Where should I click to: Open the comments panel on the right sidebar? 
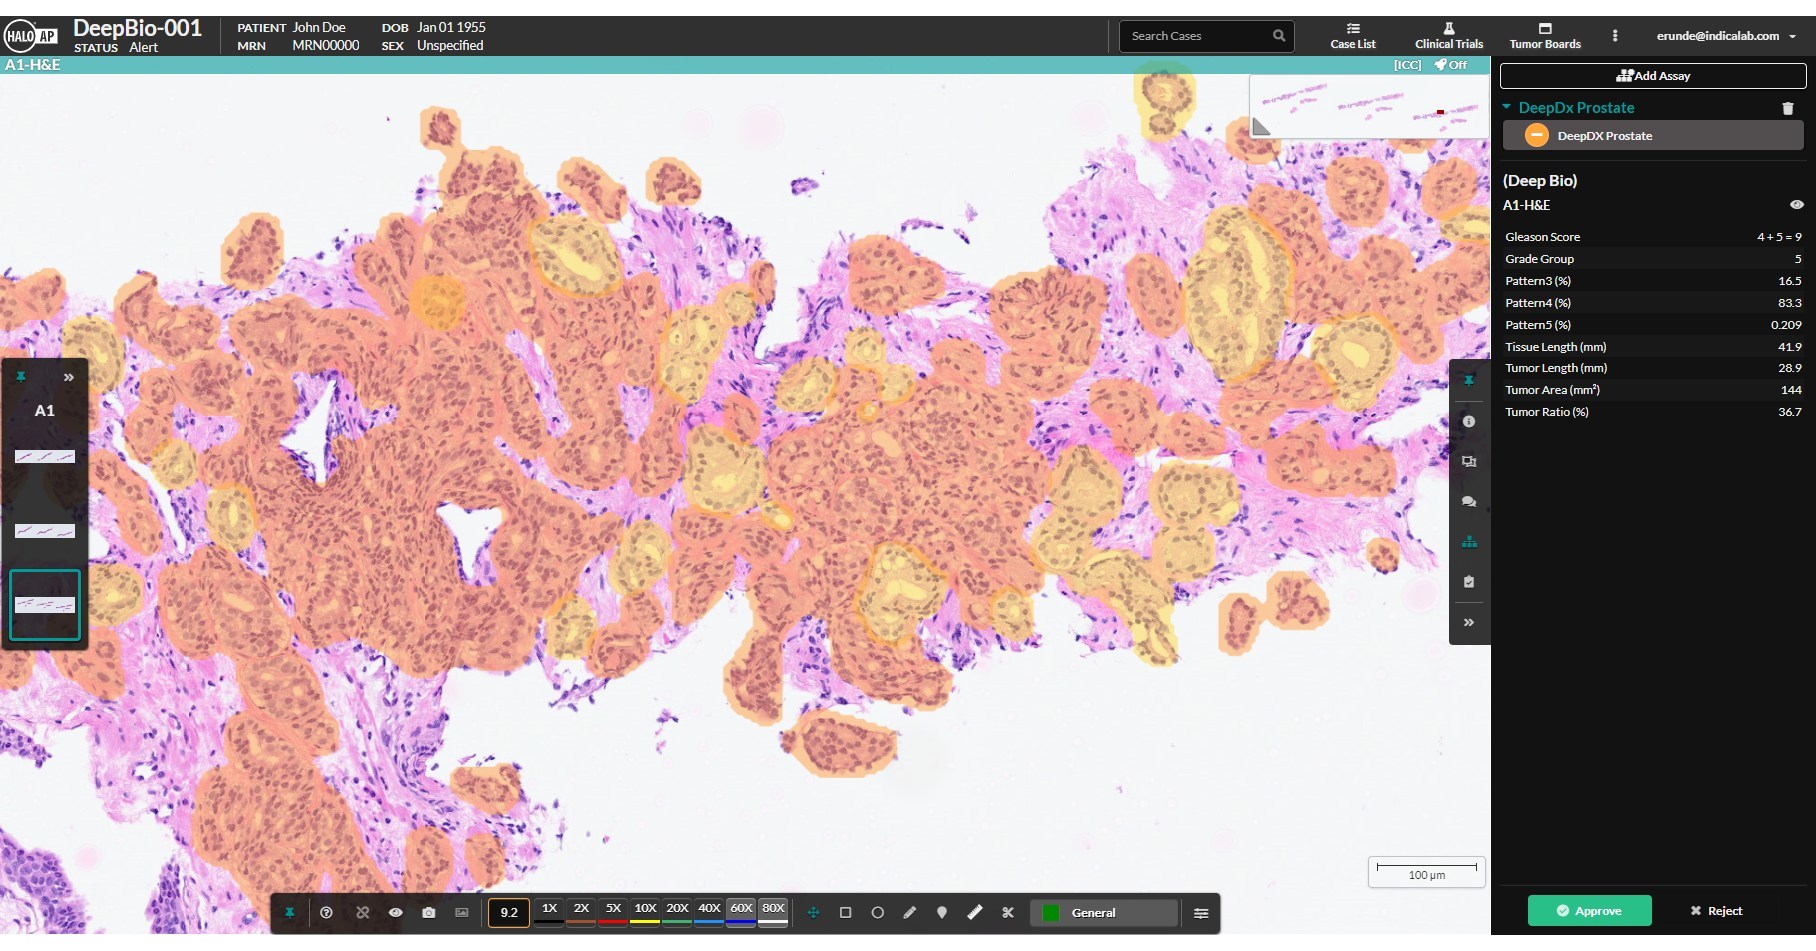(x=1469, y=501)
